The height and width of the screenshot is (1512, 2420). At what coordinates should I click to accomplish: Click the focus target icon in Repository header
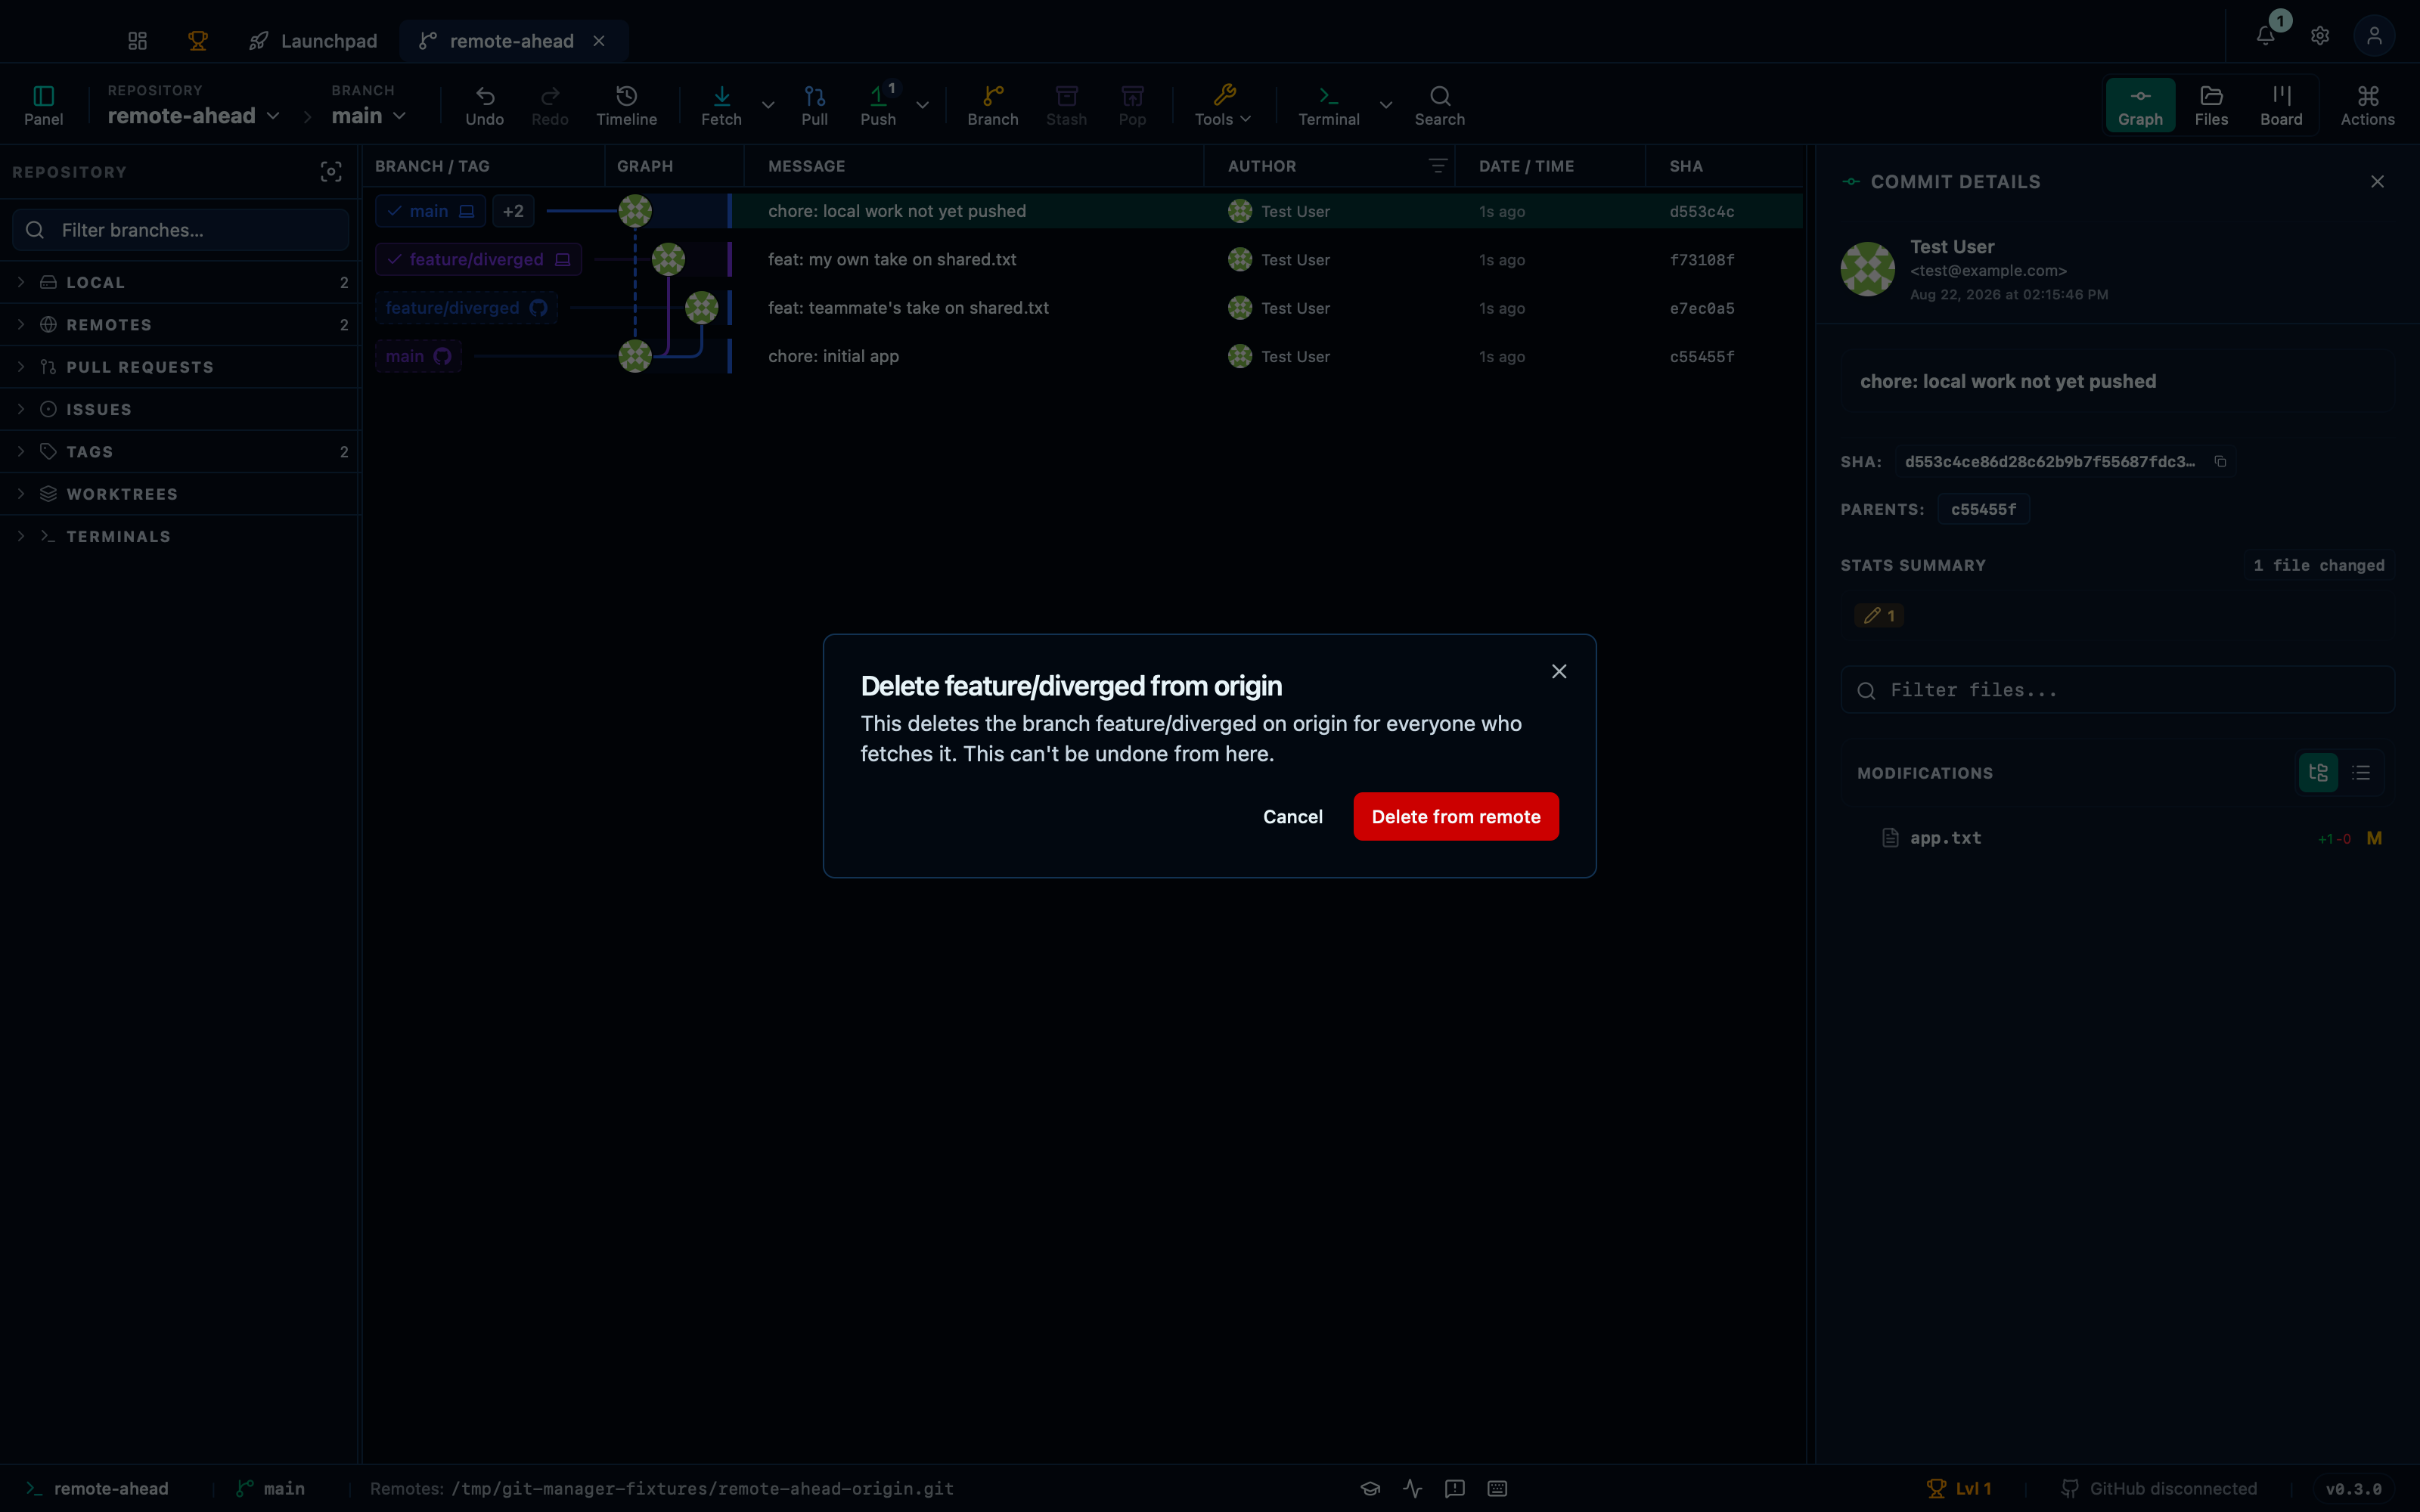tap(331, 172)
